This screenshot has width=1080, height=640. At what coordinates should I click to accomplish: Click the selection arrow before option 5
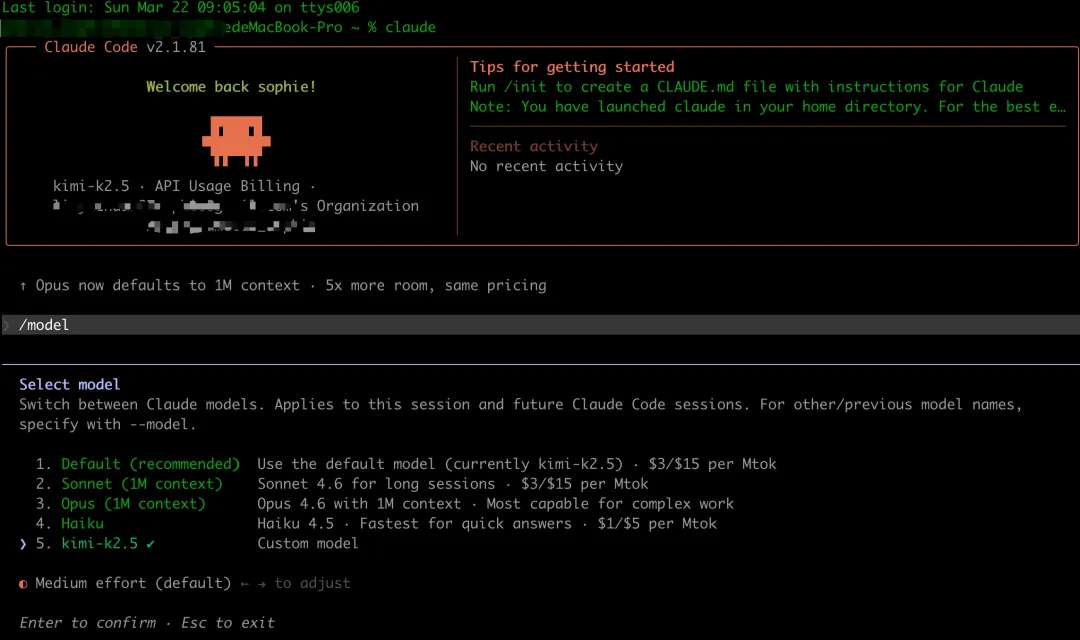[23, 543]
